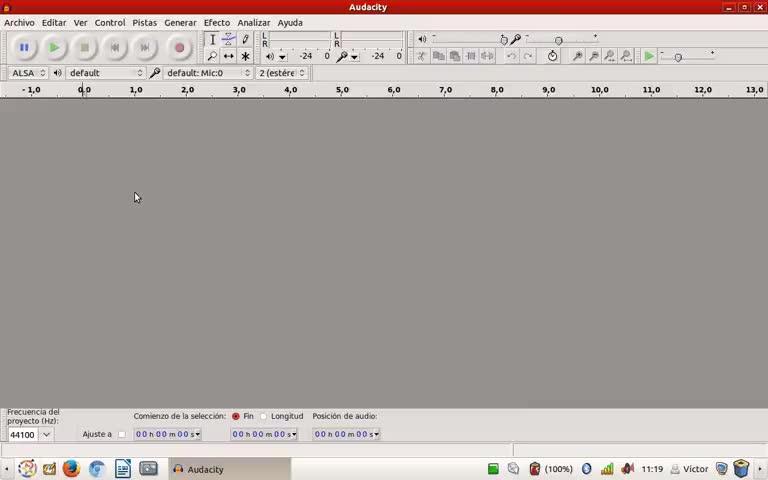768x480 pixels.
Task: Open the Control menu
Action: [110, 23]
